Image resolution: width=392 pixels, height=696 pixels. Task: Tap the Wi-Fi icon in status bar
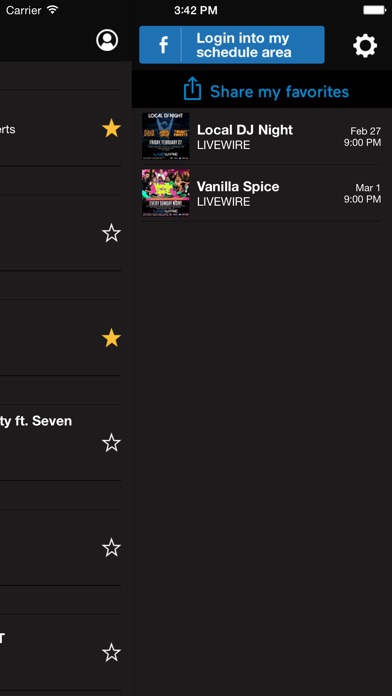pos(52,10)
